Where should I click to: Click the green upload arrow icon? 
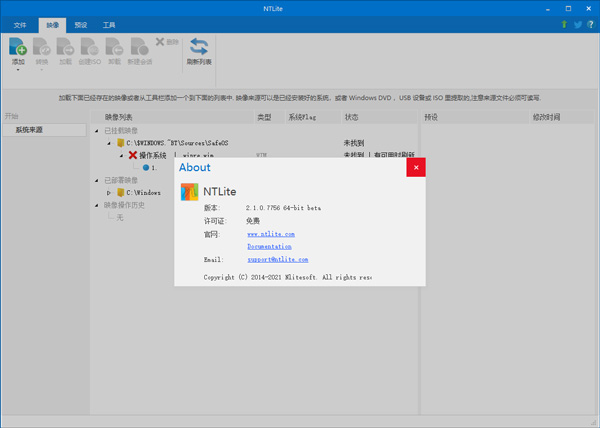click(x=564, y=24)
